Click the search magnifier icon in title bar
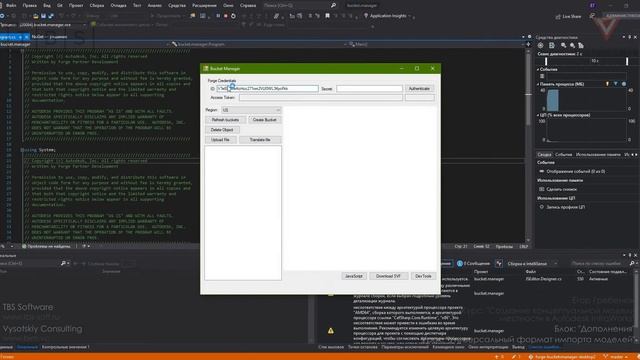 point(333,6)
